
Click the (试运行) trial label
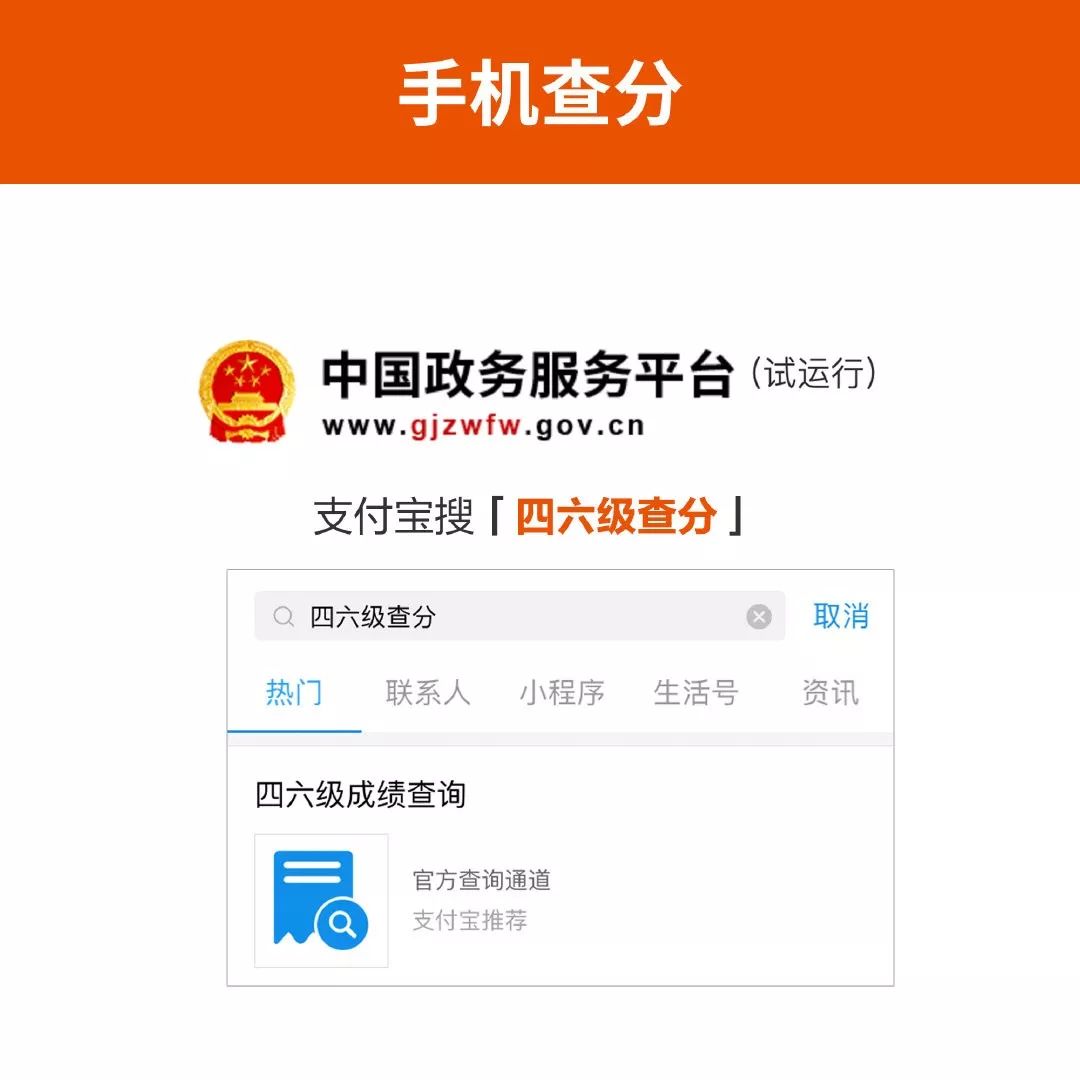813,373
